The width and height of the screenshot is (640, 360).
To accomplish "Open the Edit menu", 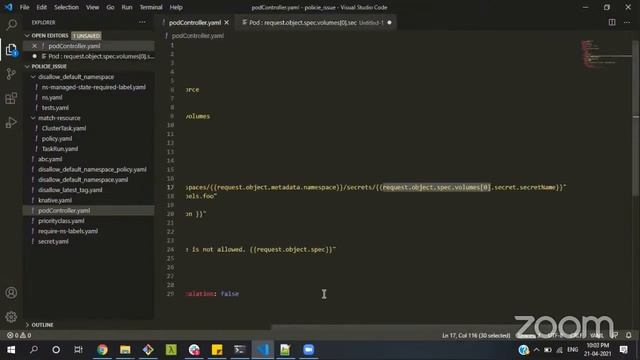I will [42, 7].
